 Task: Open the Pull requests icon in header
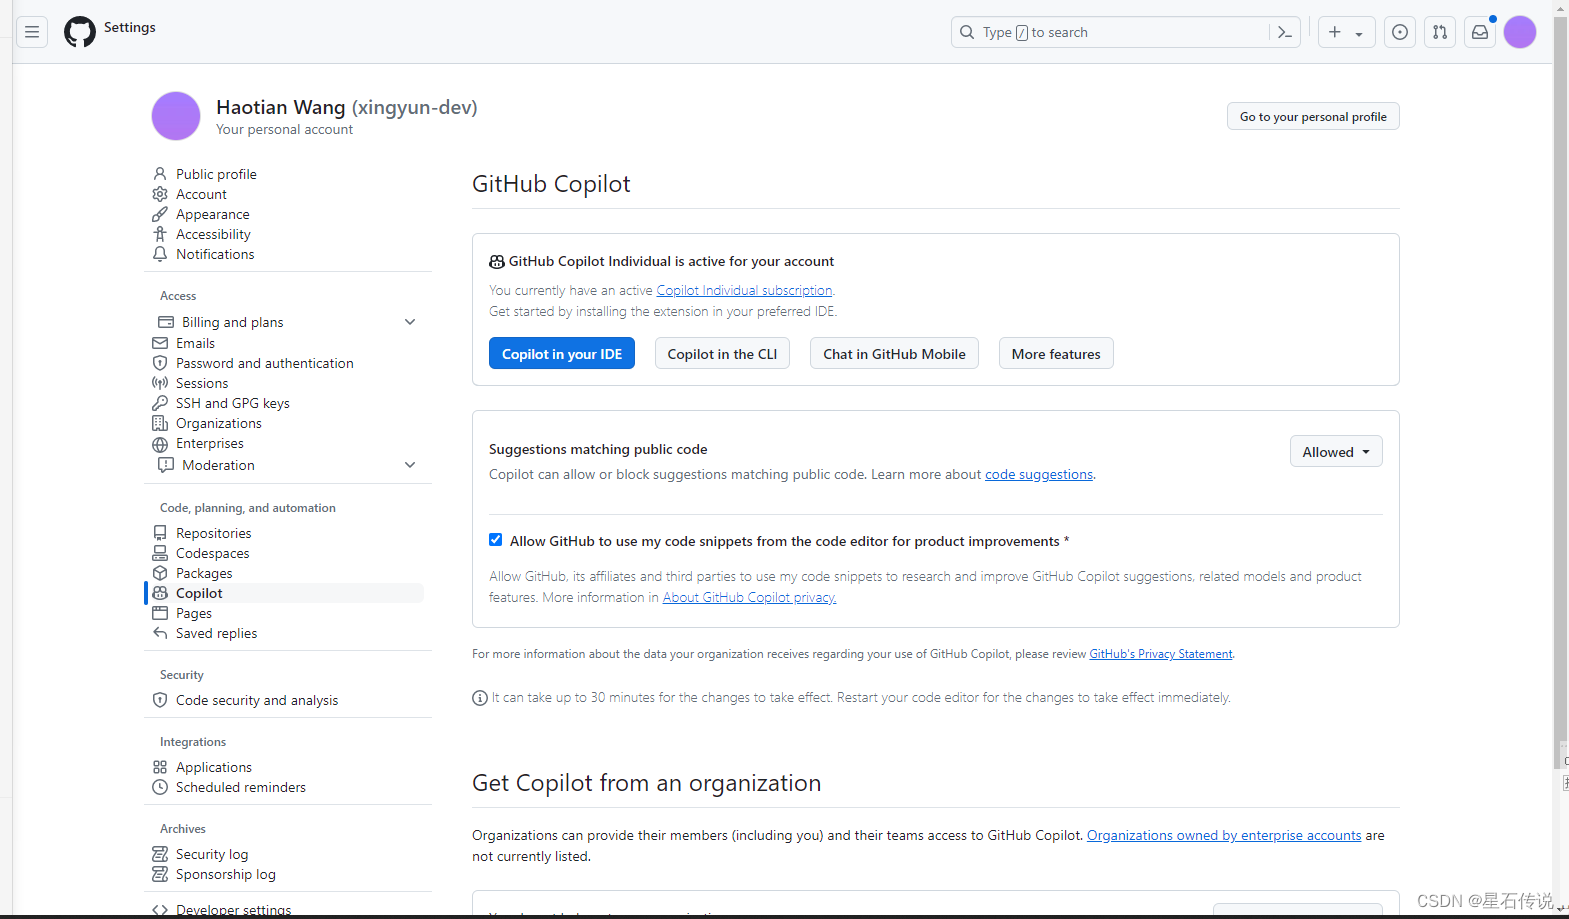click(1440, 32)
